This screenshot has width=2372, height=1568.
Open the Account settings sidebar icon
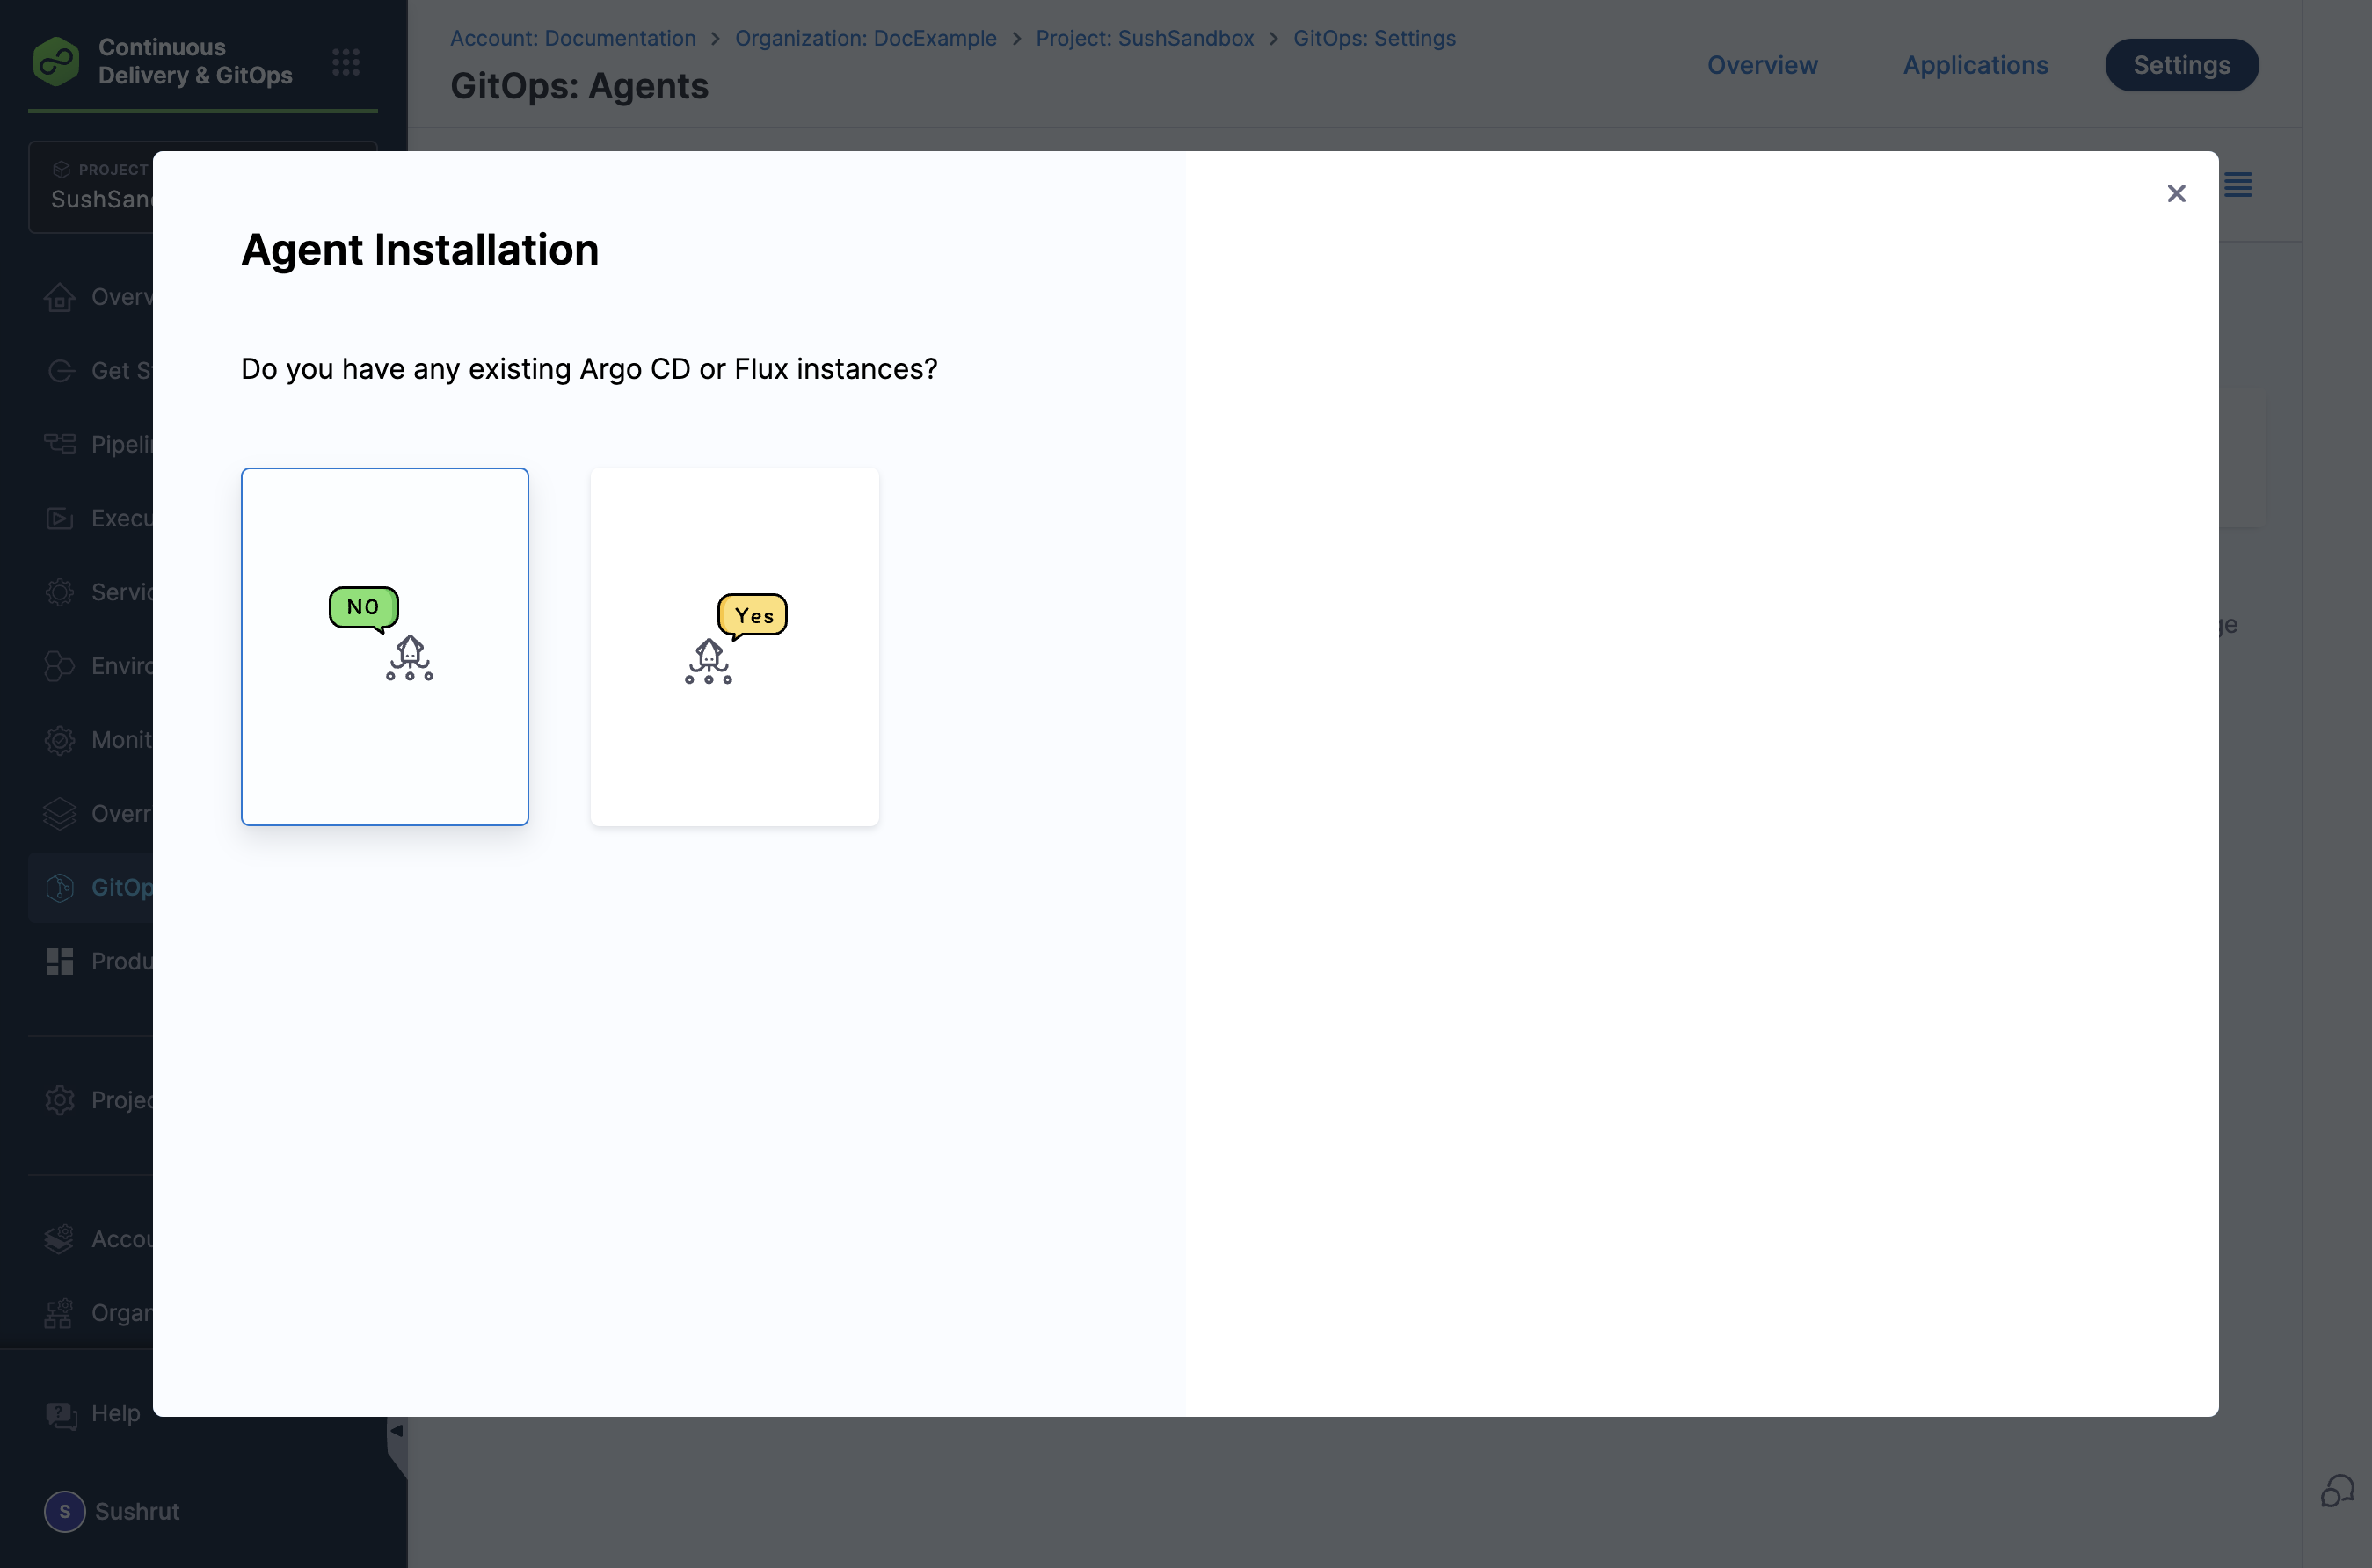click(x=60, y=1239)
